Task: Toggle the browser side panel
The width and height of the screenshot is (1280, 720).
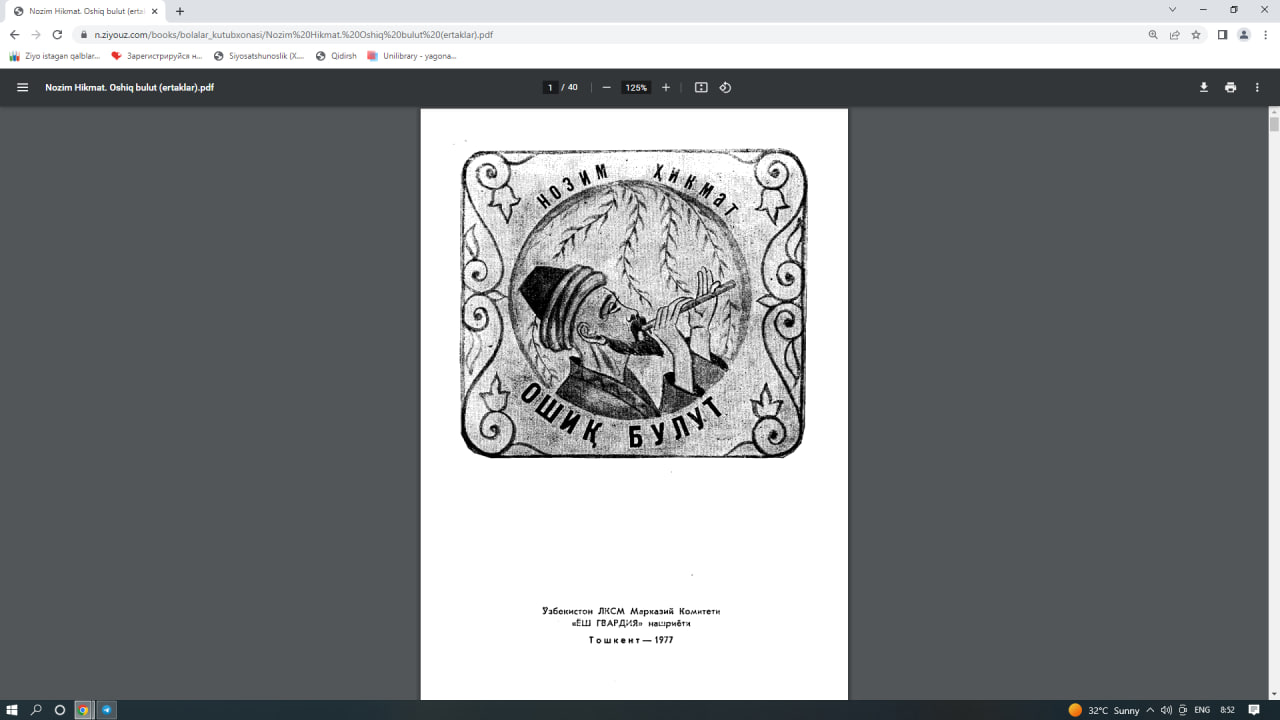Action: [1222, 34]
